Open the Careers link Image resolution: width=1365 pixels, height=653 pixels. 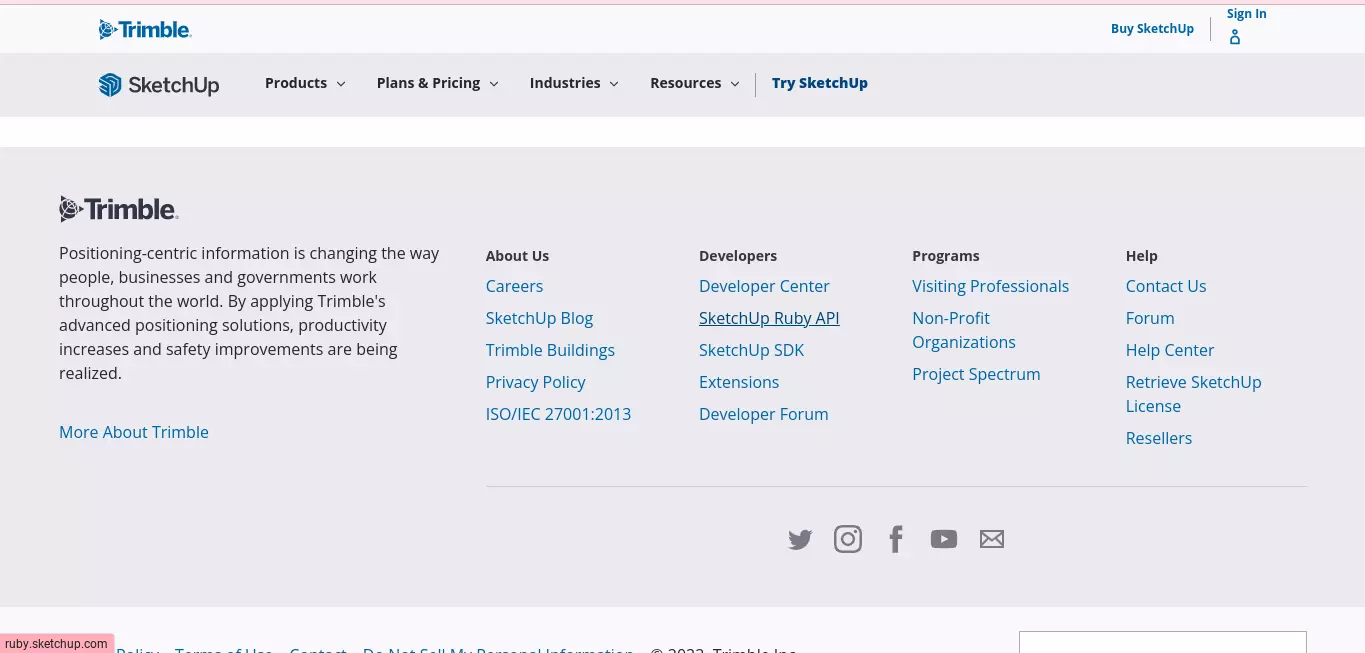514,286
